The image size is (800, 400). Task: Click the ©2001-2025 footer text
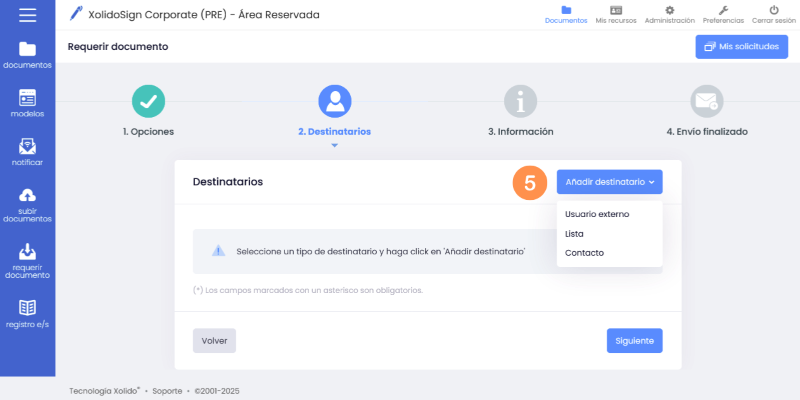tap(217, 391)
